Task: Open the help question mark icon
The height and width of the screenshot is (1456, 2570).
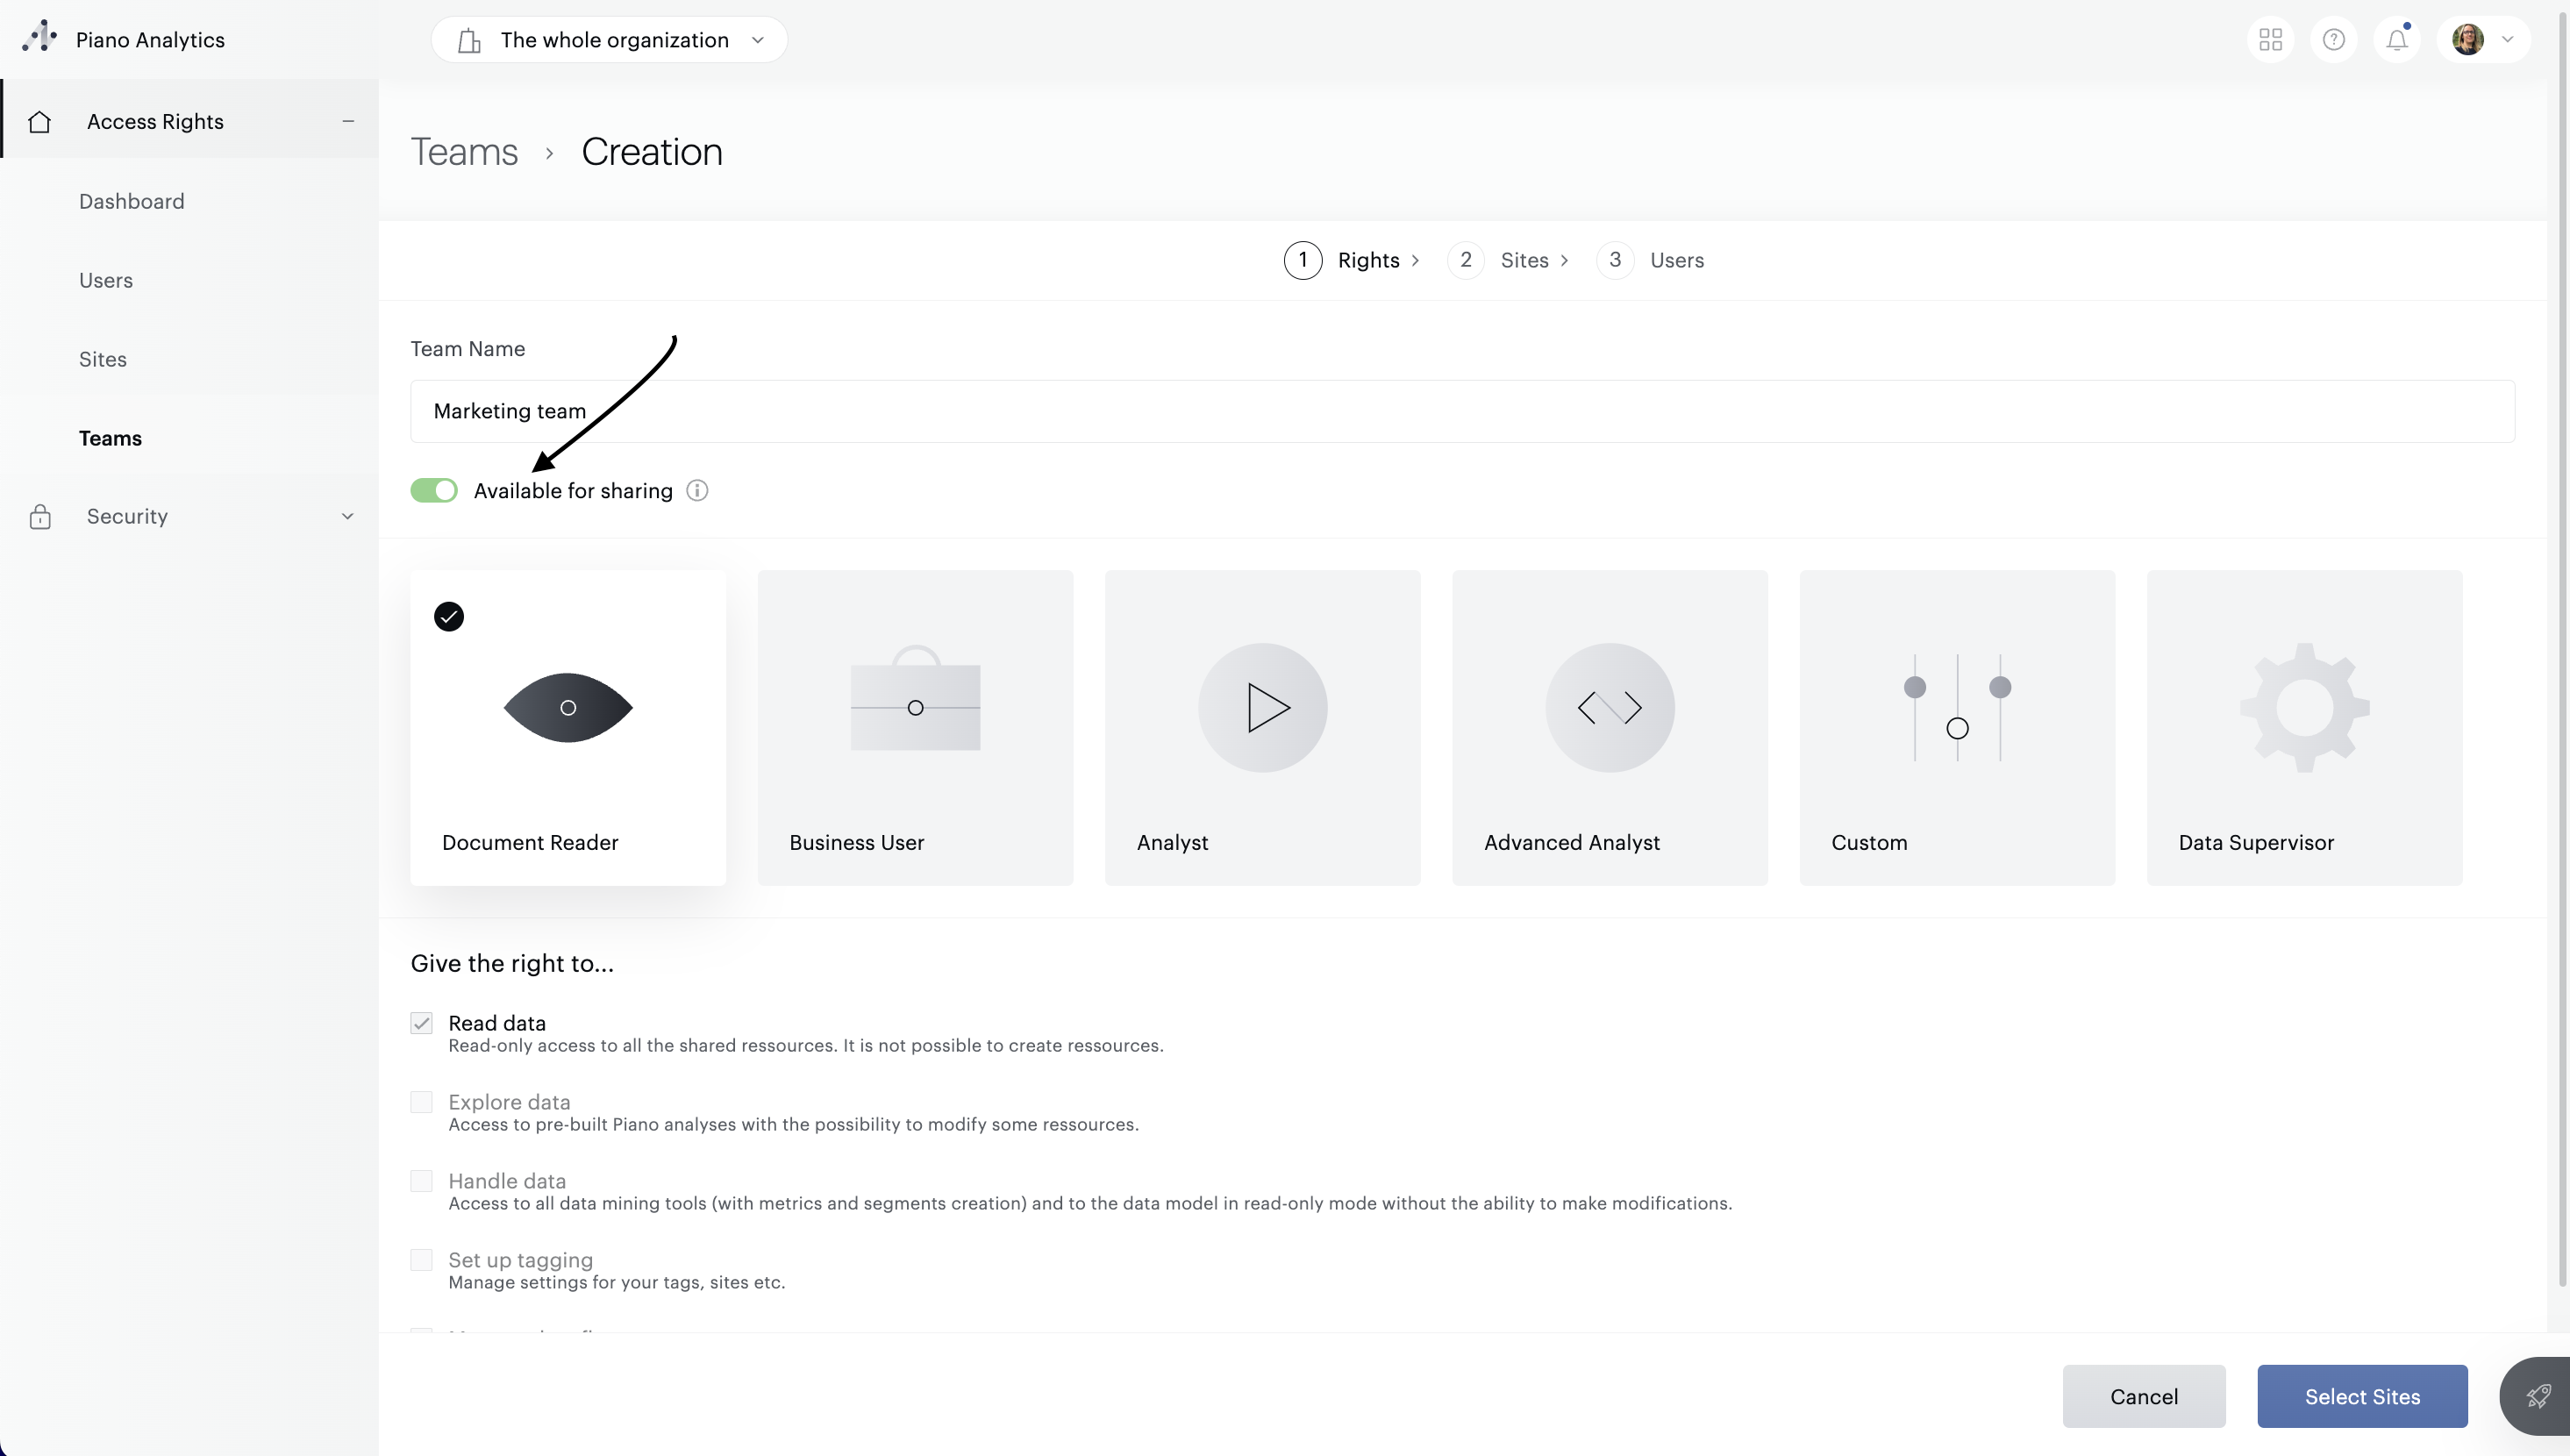Action: [x=2333, y=40]
